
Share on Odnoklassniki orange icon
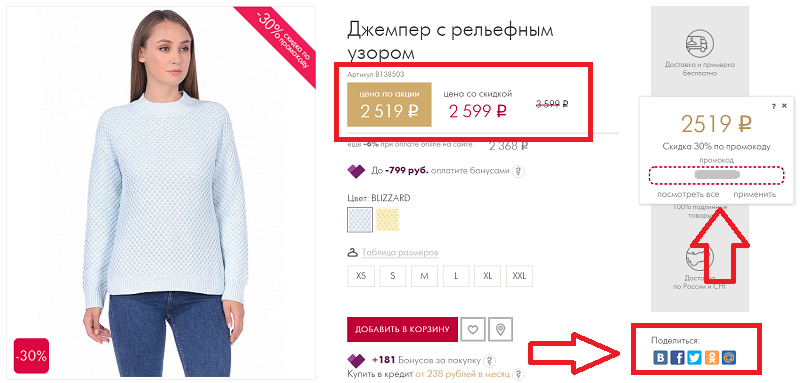(711, 358)
